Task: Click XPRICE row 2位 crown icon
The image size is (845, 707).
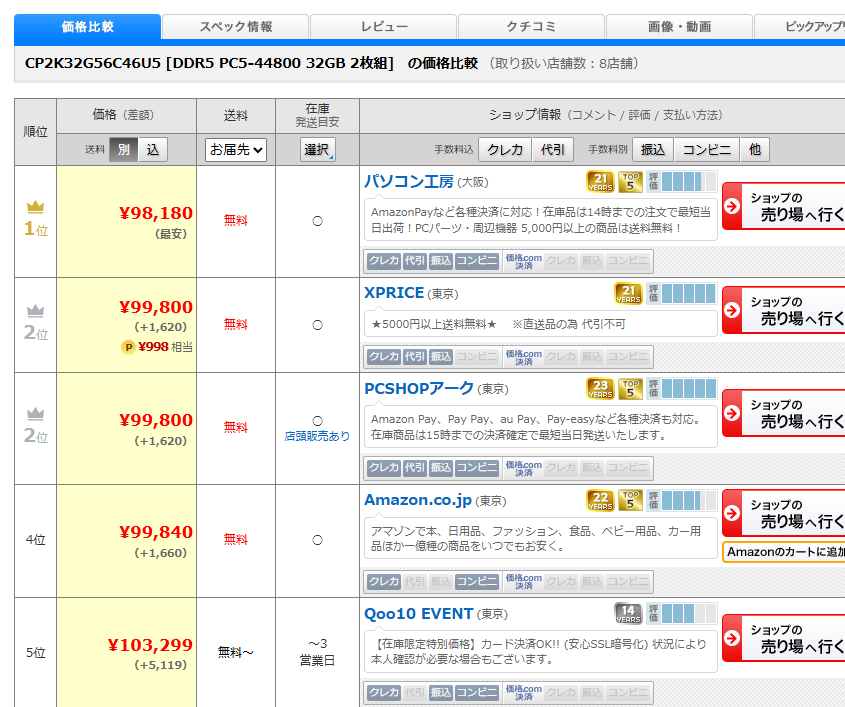Action: pos(36,310)
